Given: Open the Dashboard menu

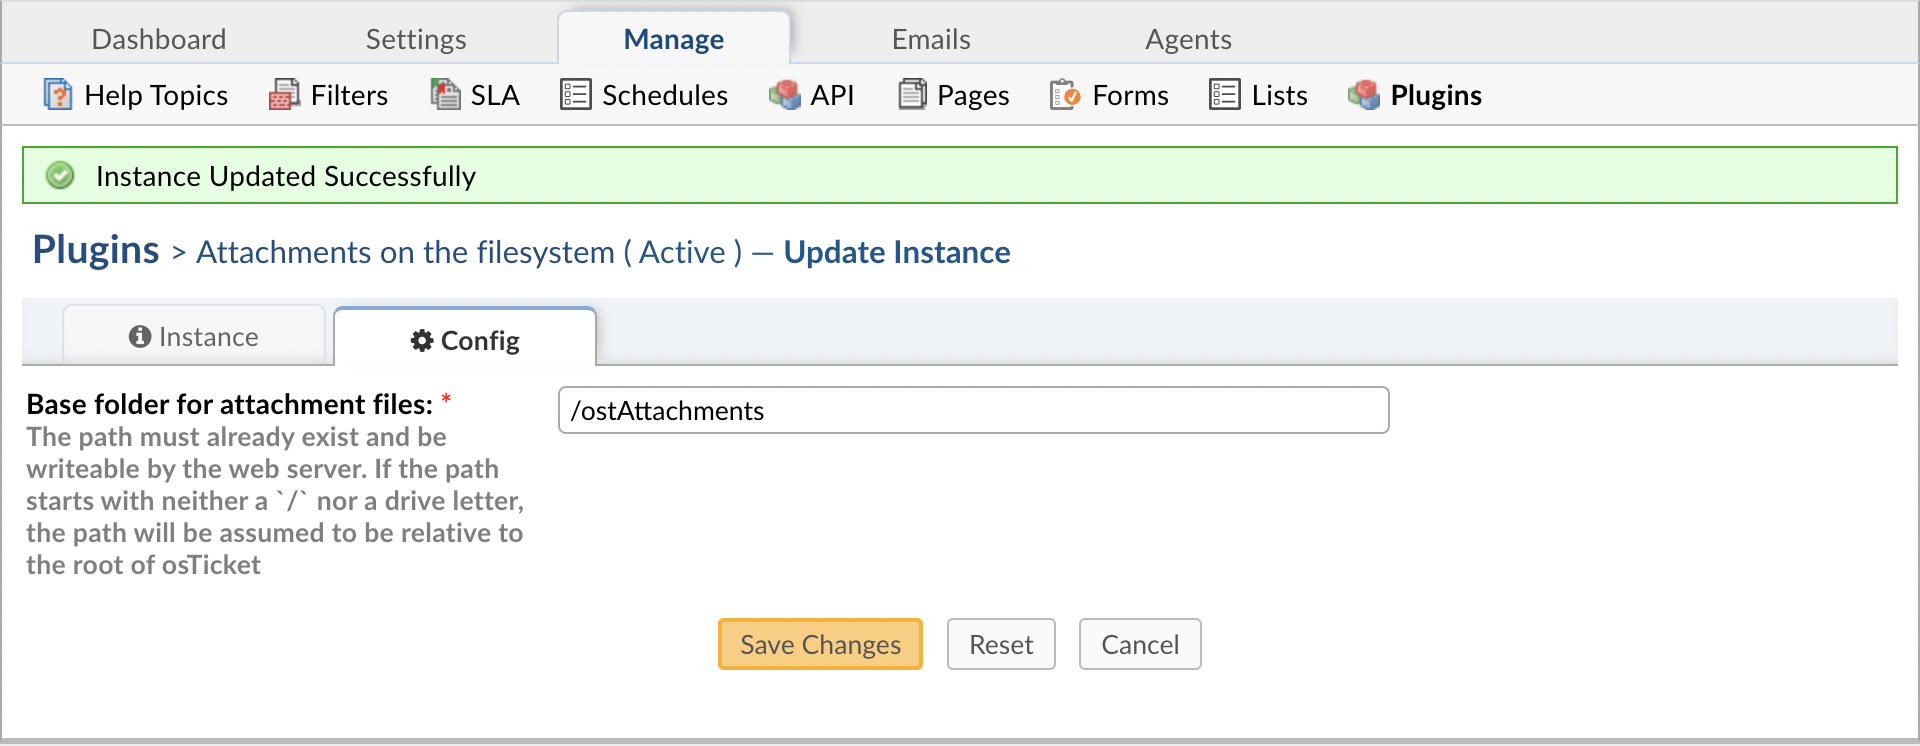Looking at the screenshot, I should (x=159, y=39).
